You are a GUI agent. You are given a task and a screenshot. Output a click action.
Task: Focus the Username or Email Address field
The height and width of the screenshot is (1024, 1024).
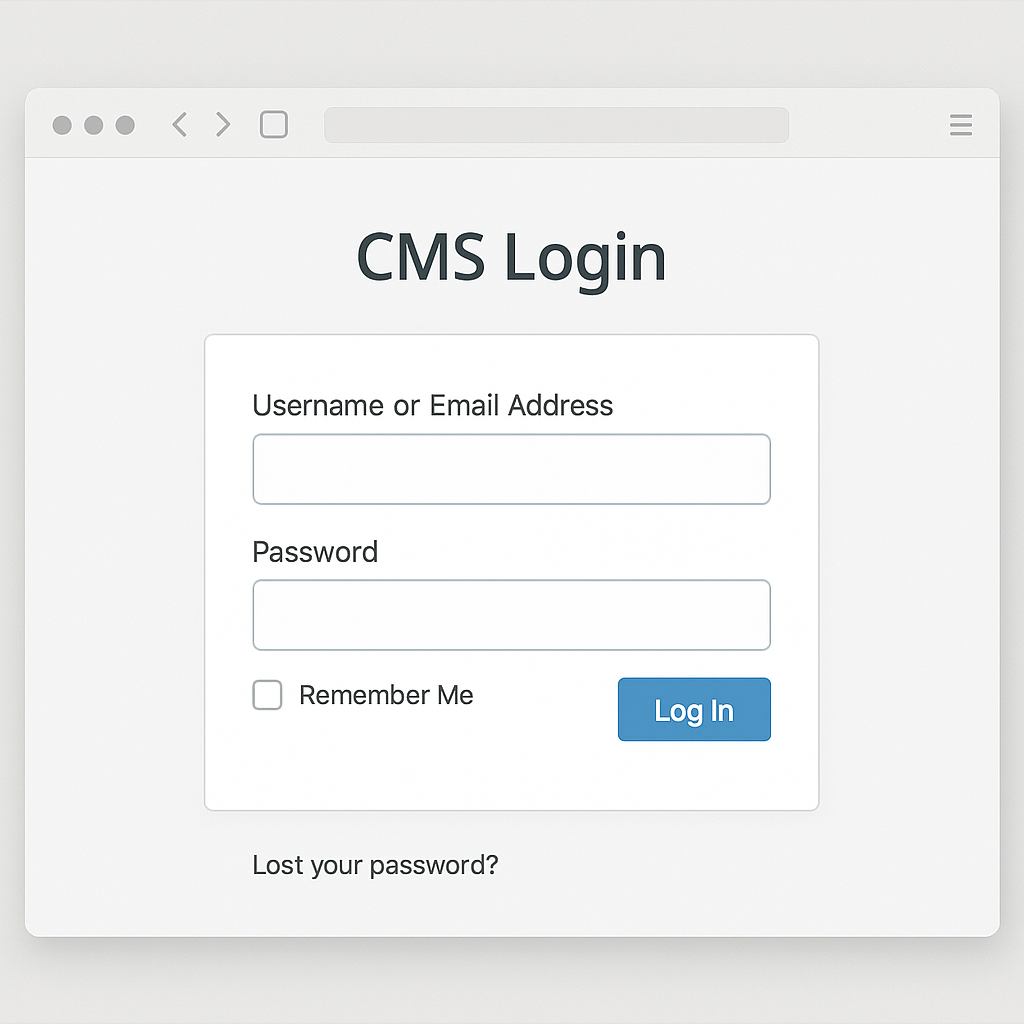coord(511,469)
